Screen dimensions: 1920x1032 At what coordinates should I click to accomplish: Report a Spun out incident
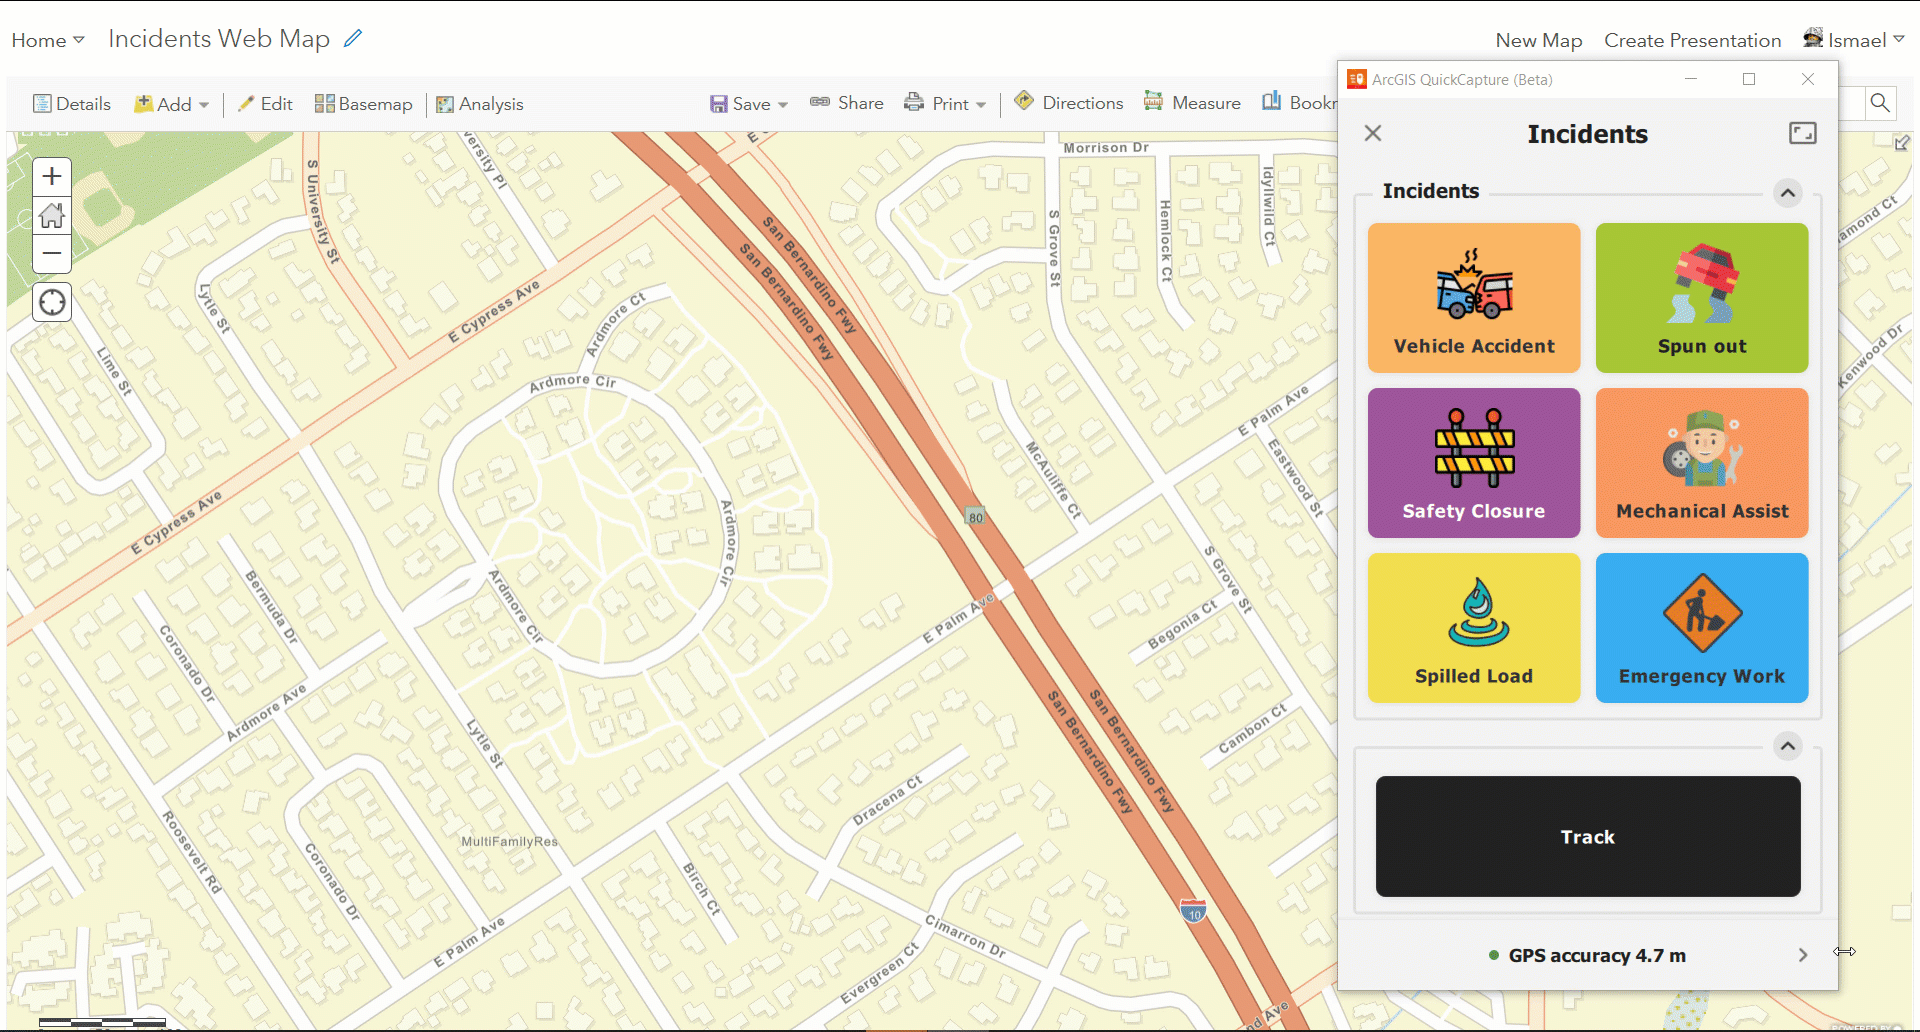click(1701, 297)
